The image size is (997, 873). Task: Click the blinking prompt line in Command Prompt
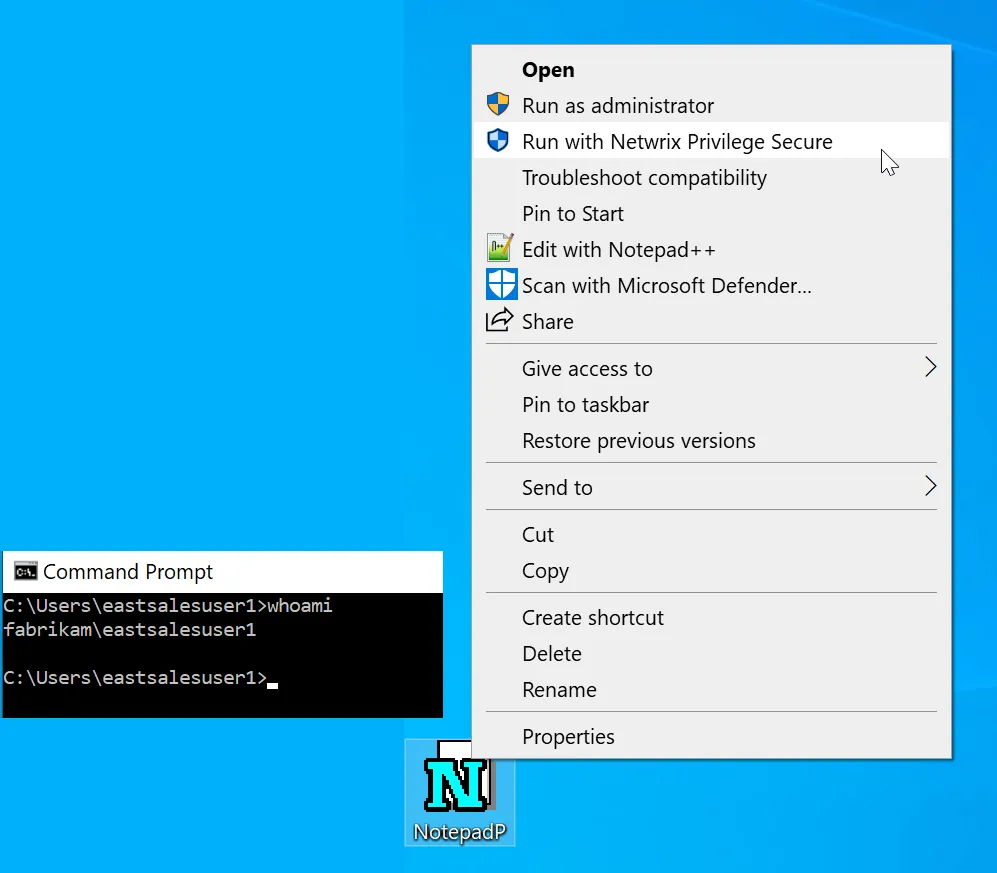coord(141,678)
